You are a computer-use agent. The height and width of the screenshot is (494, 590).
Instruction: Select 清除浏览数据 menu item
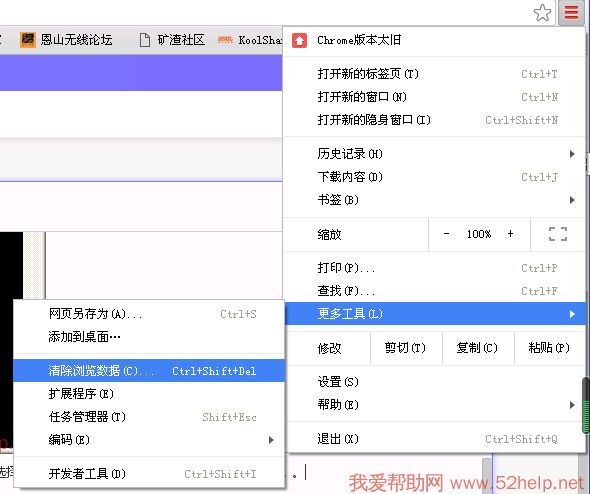149,371
